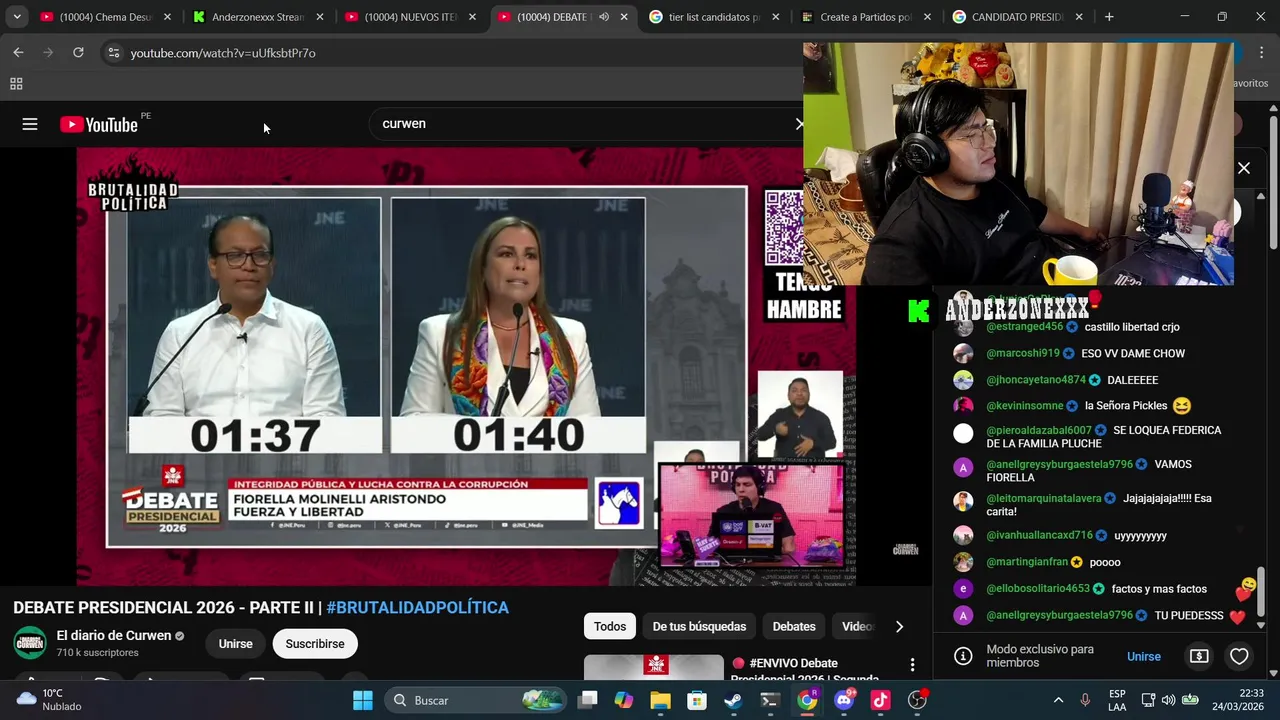Viewport: 1280px width, 720px height.
Task: Open options menu for #ENVIVO Debate video
Action: 912,665
